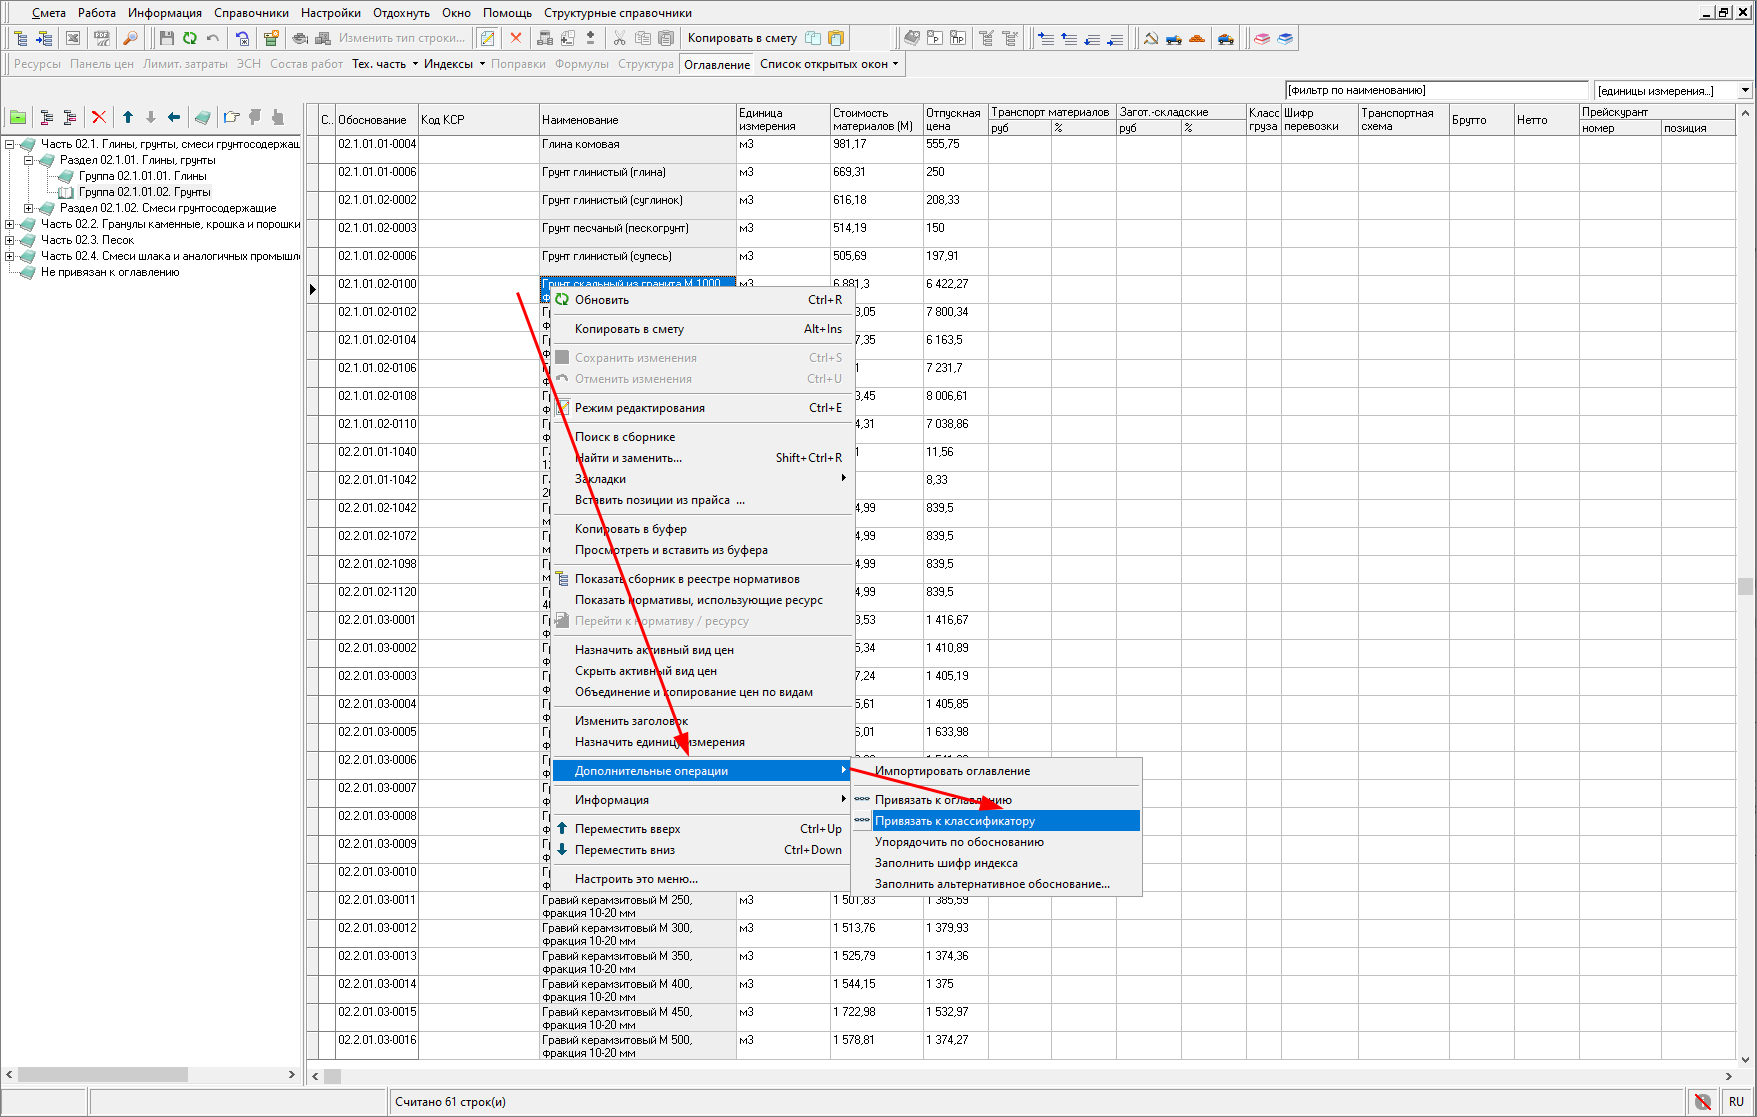Open the Справочники menu
The height and width of the screenshot is (1117, 1757).
tap(251, 13)
